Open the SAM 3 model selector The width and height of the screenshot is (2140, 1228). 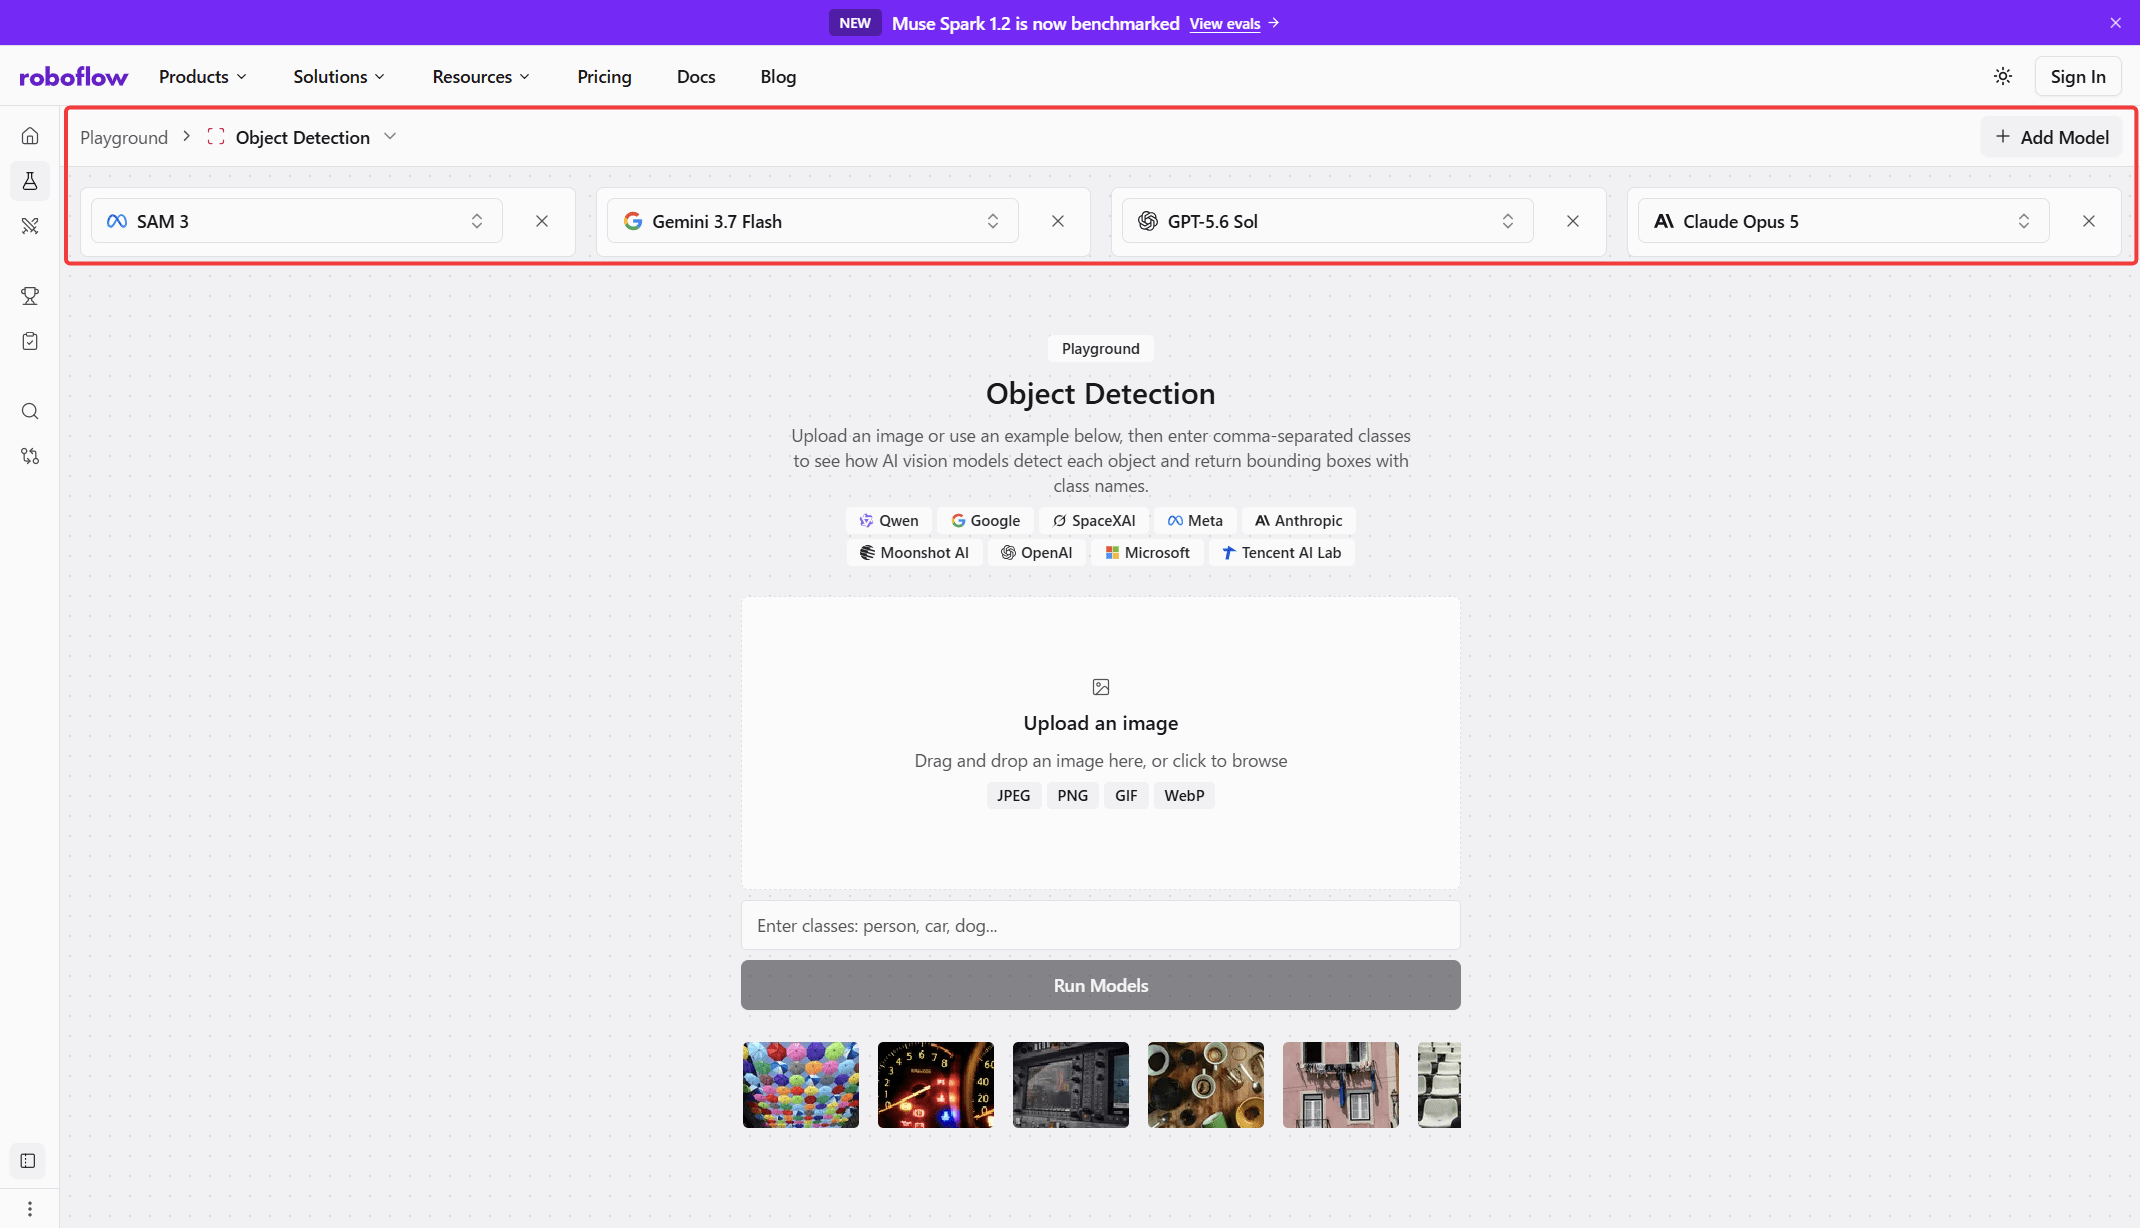[x=297, y=221]
